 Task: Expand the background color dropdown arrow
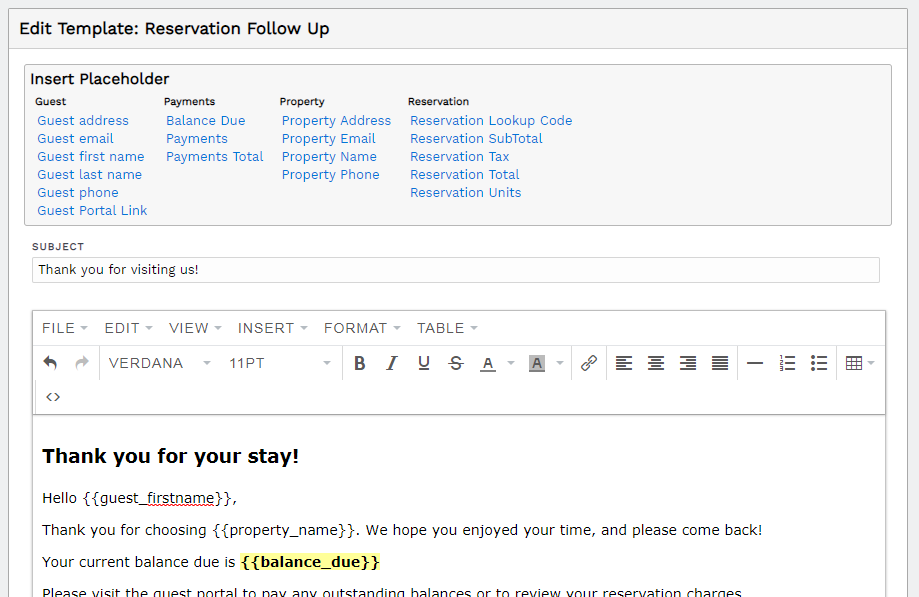pyautogui.click(x=559, y=363)
